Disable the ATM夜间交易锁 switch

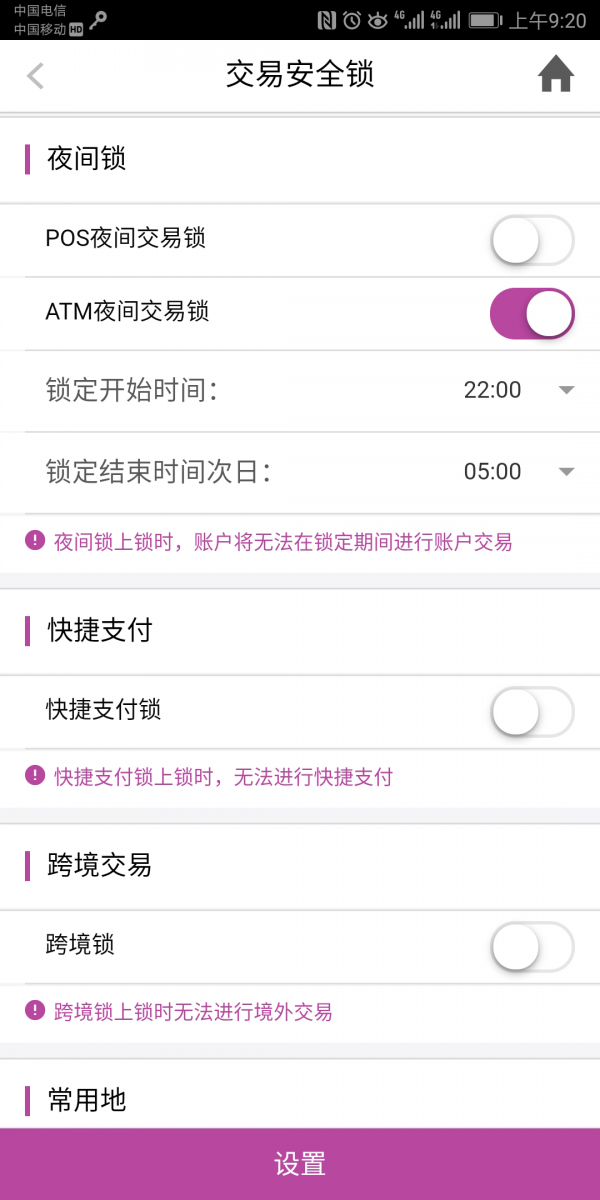point(532,313)
